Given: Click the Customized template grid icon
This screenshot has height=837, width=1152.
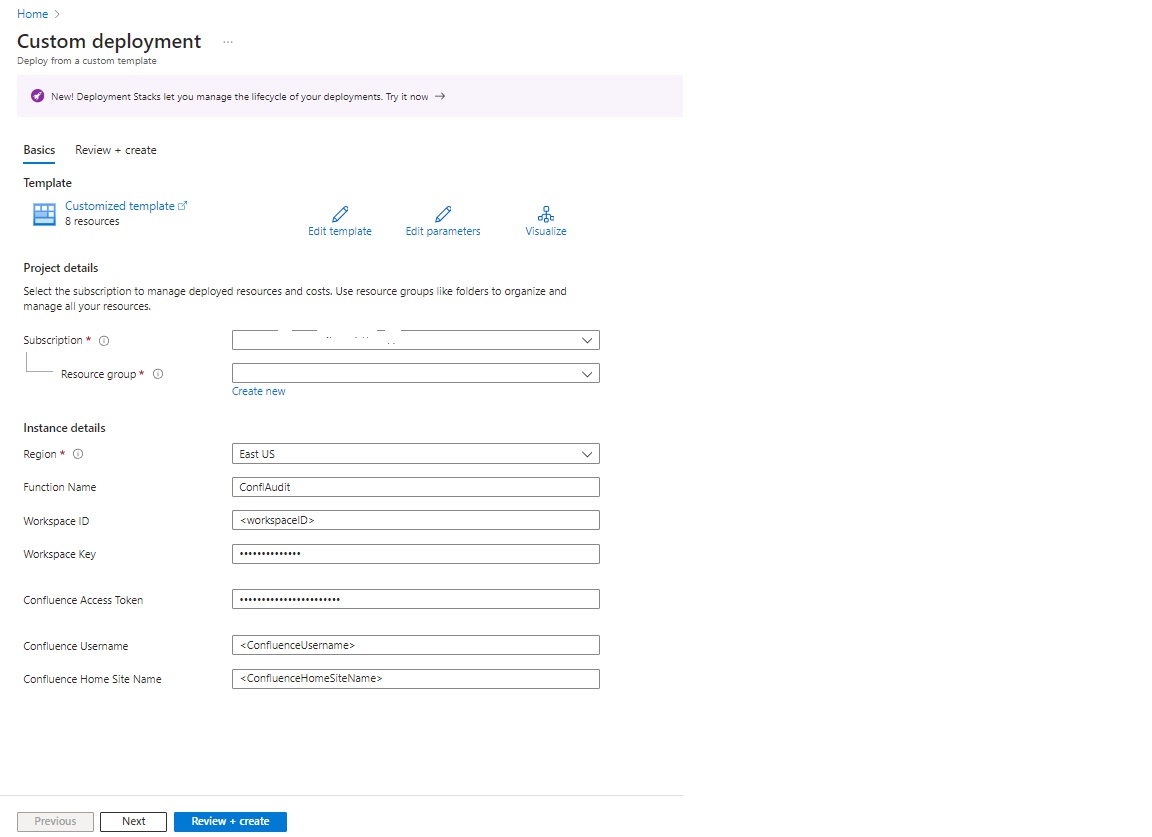Looking at the screenshot, I should pos(44,214).
